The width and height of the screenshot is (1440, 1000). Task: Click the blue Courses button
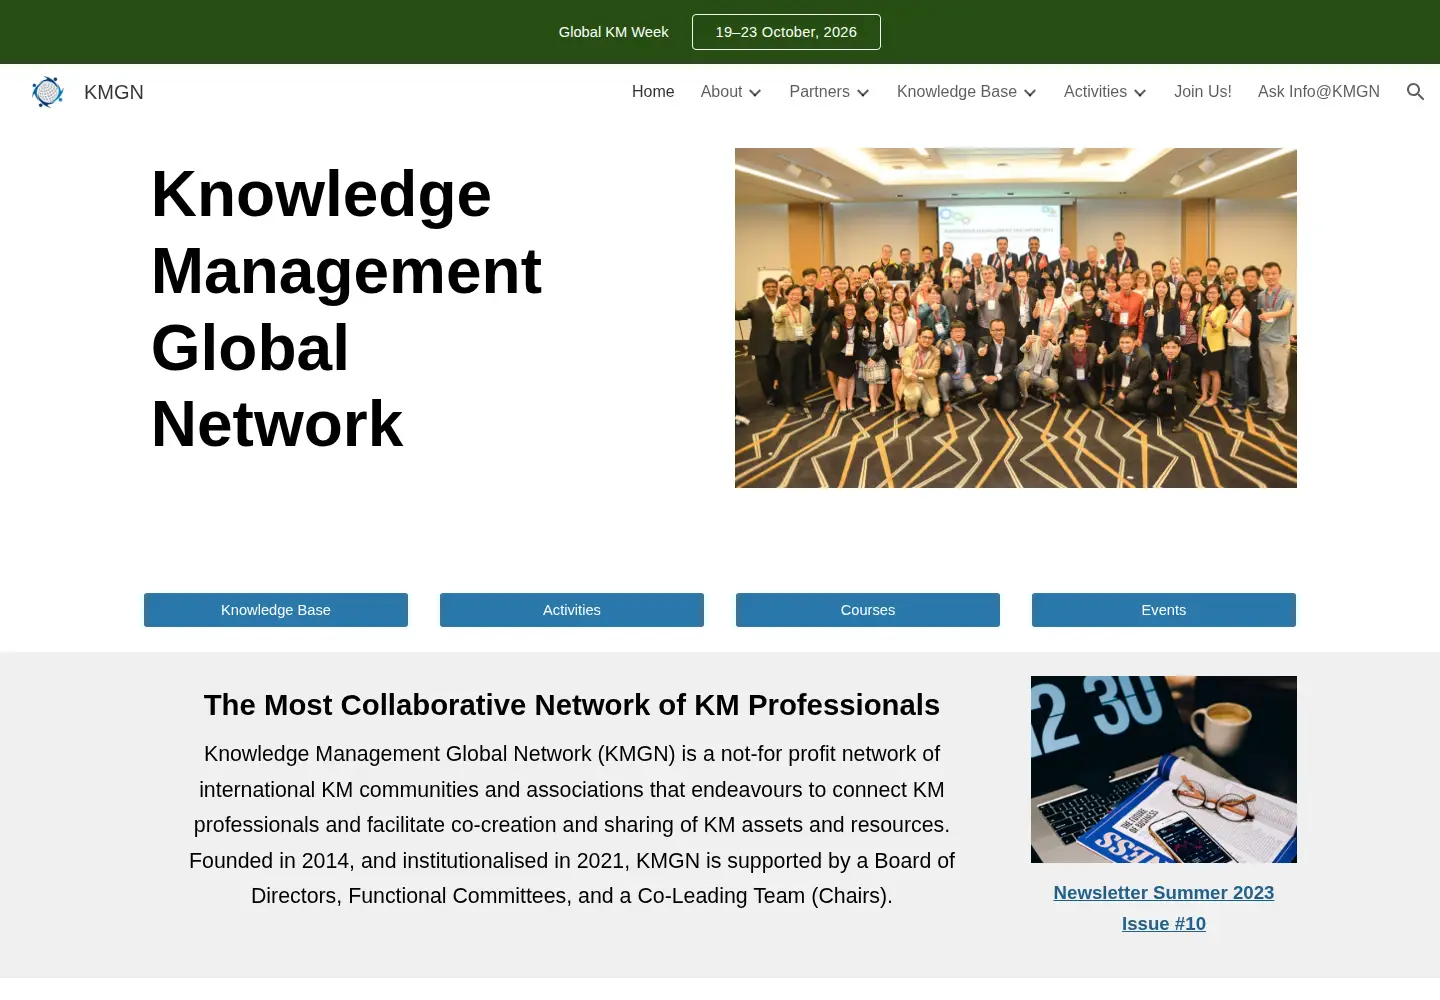coord(868,610)
